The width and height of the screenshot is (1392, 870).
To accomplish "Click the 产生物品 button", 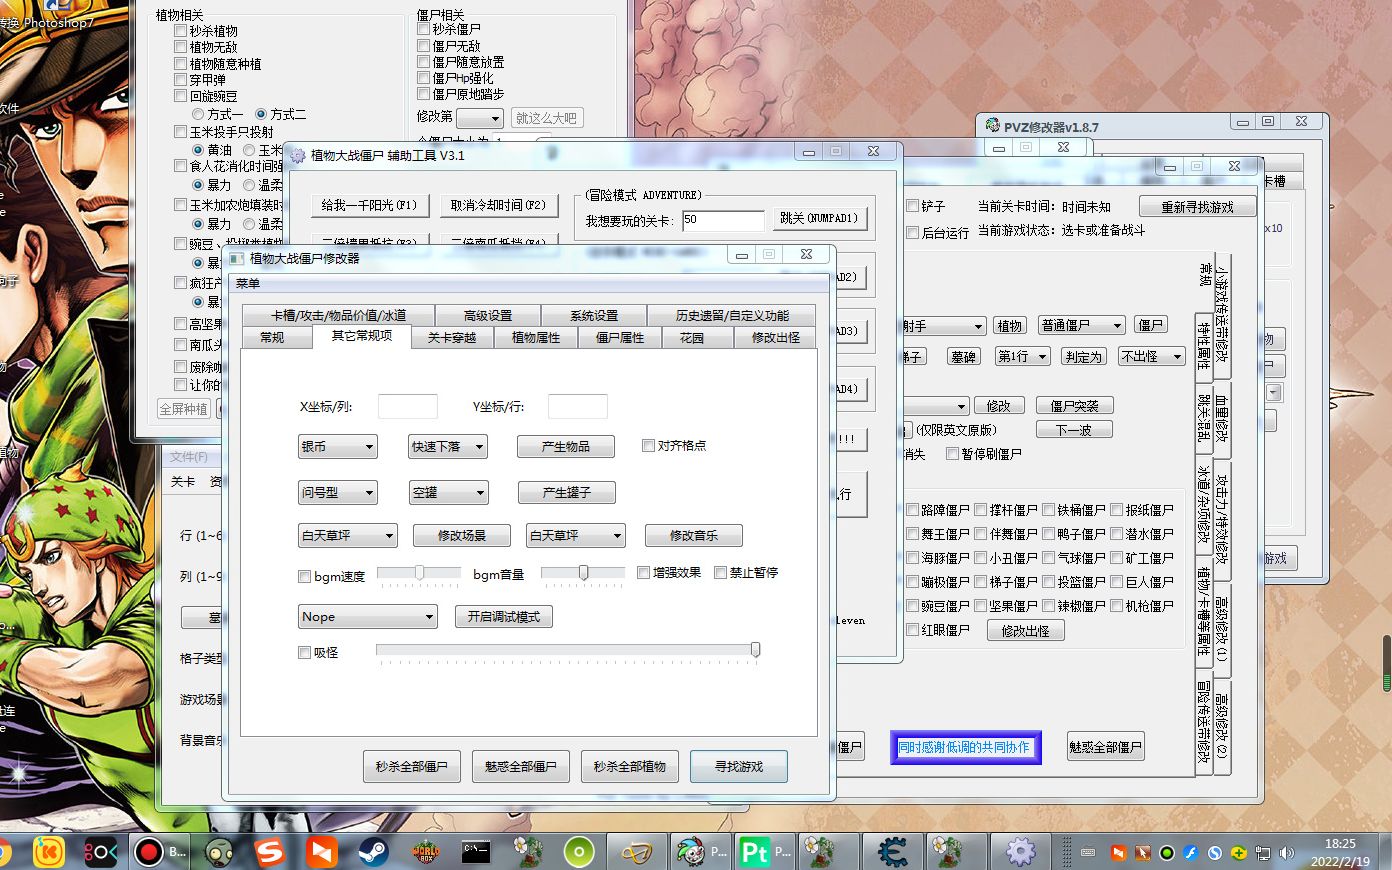I will [566, 447].
